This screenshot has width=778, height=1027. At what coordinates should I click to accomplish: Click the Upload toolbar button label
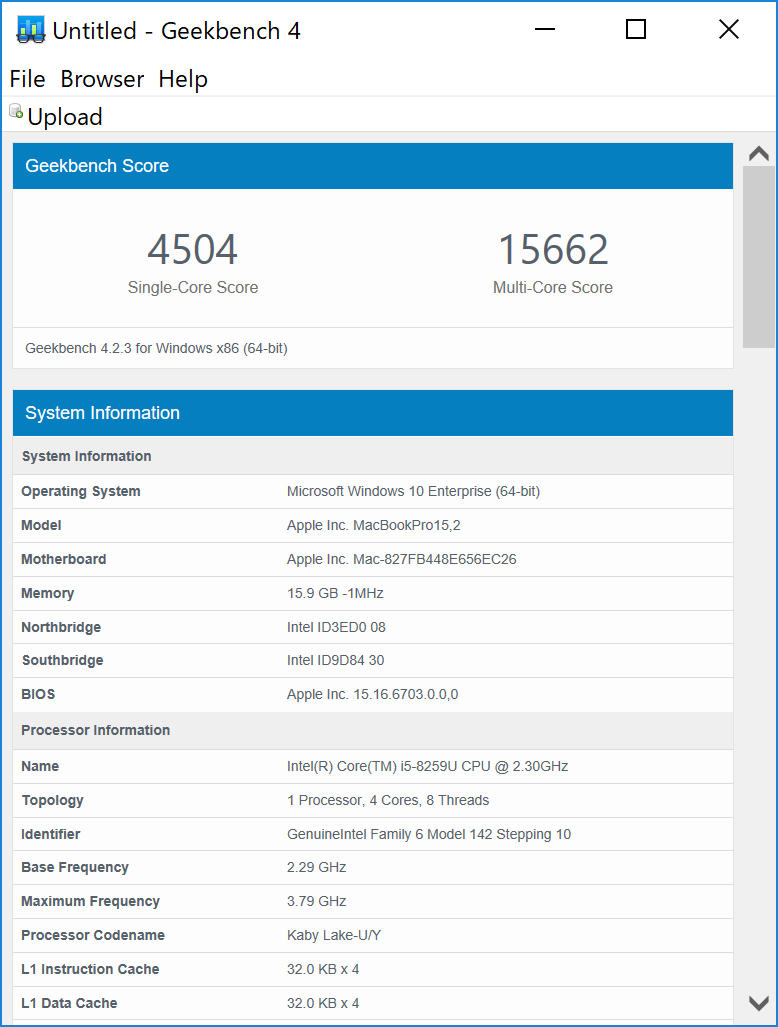(65, 117)
